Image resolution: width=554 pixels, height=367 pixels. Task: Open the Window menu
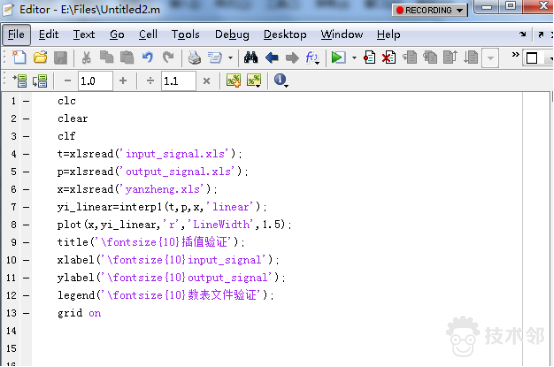point(342,35)
